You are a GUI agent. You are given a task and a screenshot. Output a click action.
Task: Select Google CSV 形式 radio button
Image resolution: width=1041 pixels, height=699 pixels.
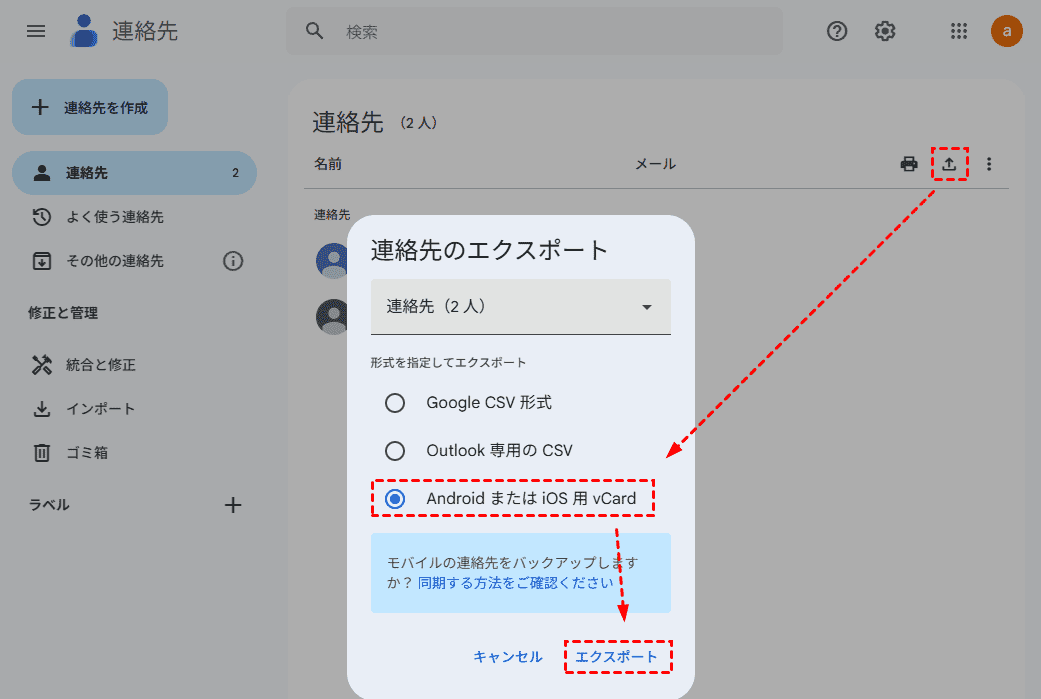[395, 403]
